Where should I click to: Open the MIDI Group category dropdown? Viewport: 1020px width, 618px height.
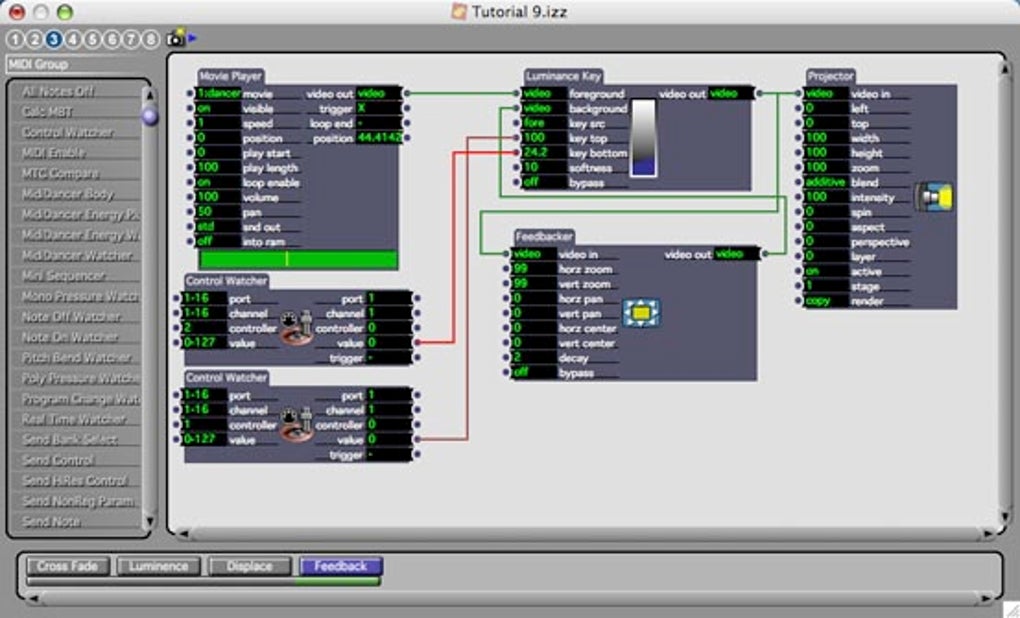(81, 64)
